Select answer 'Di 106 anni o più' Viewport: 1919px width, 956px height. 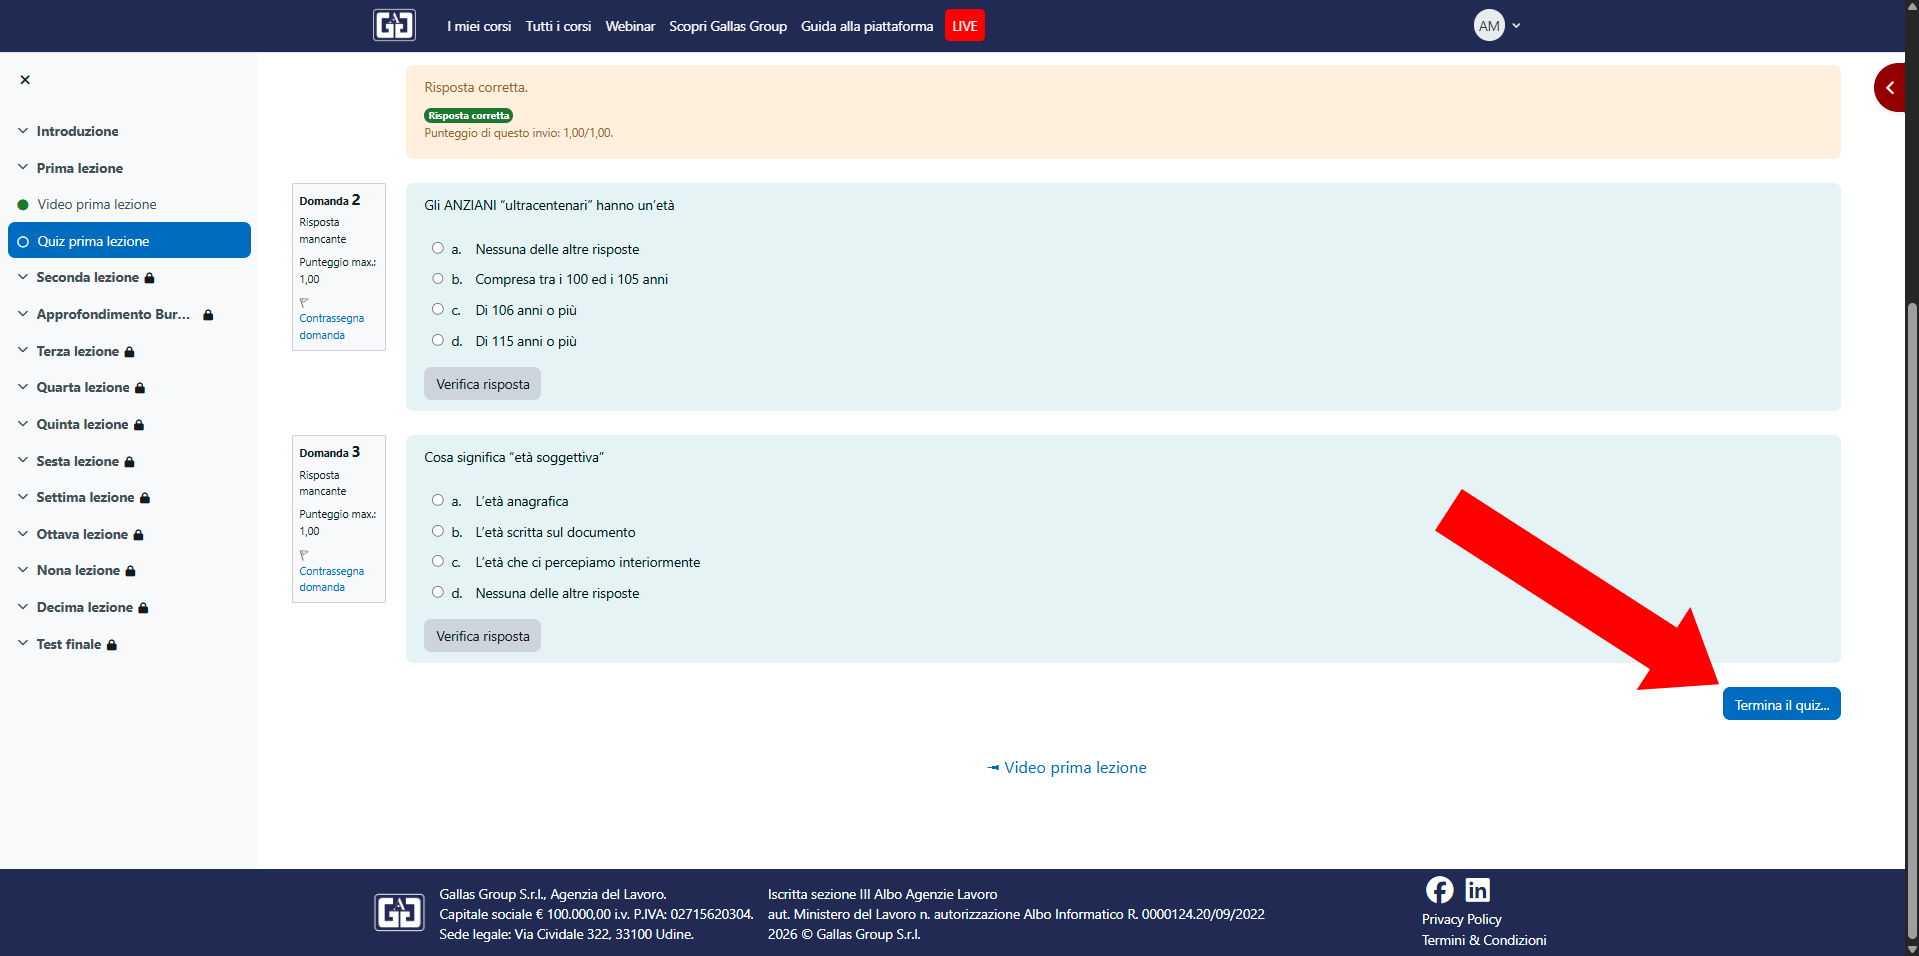tap(438, 309)
